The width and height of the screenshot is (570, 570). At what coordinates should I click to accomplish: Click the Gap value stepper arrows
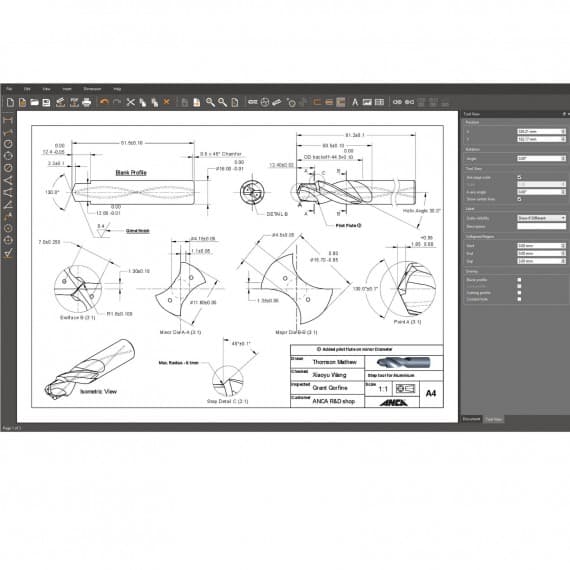[563, 261]
